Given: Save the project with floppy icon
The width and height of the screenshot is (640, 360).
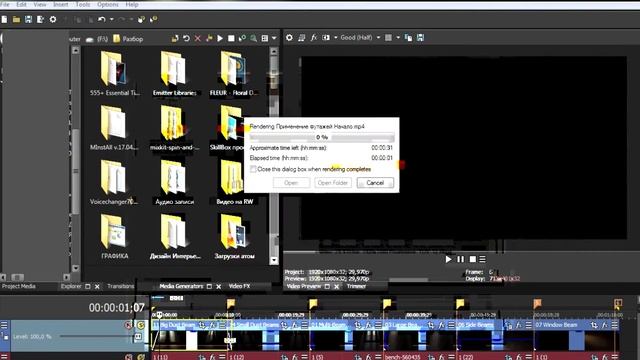Looking at the screenshot, I should (28, 19).
